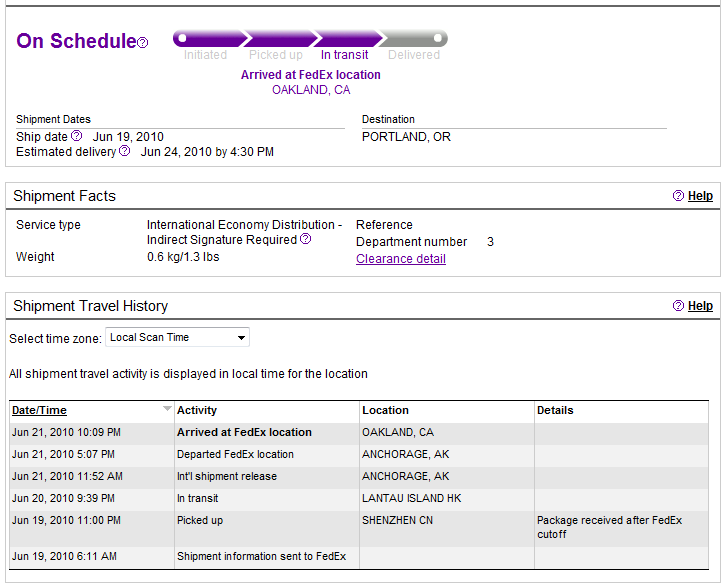This screenshot has width=725, height=588.
Task: Click help icon after Indirect Signature Required
Action: [306, 239]
